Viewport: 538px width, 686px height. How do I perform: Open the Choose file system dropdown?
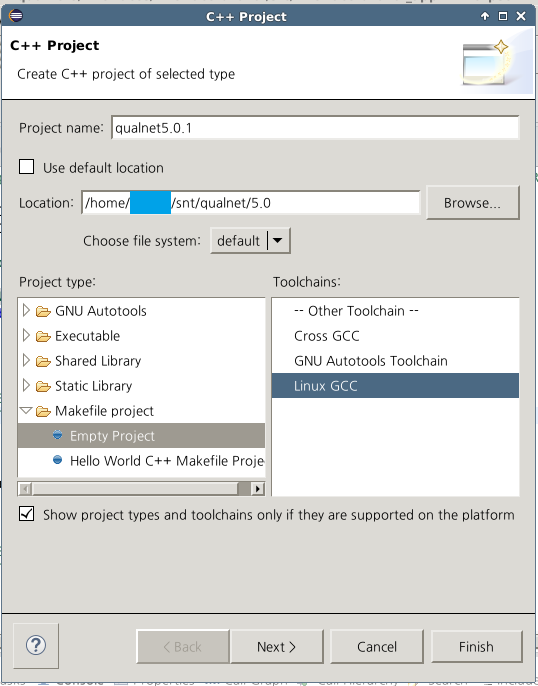click(x=250, y=241)
